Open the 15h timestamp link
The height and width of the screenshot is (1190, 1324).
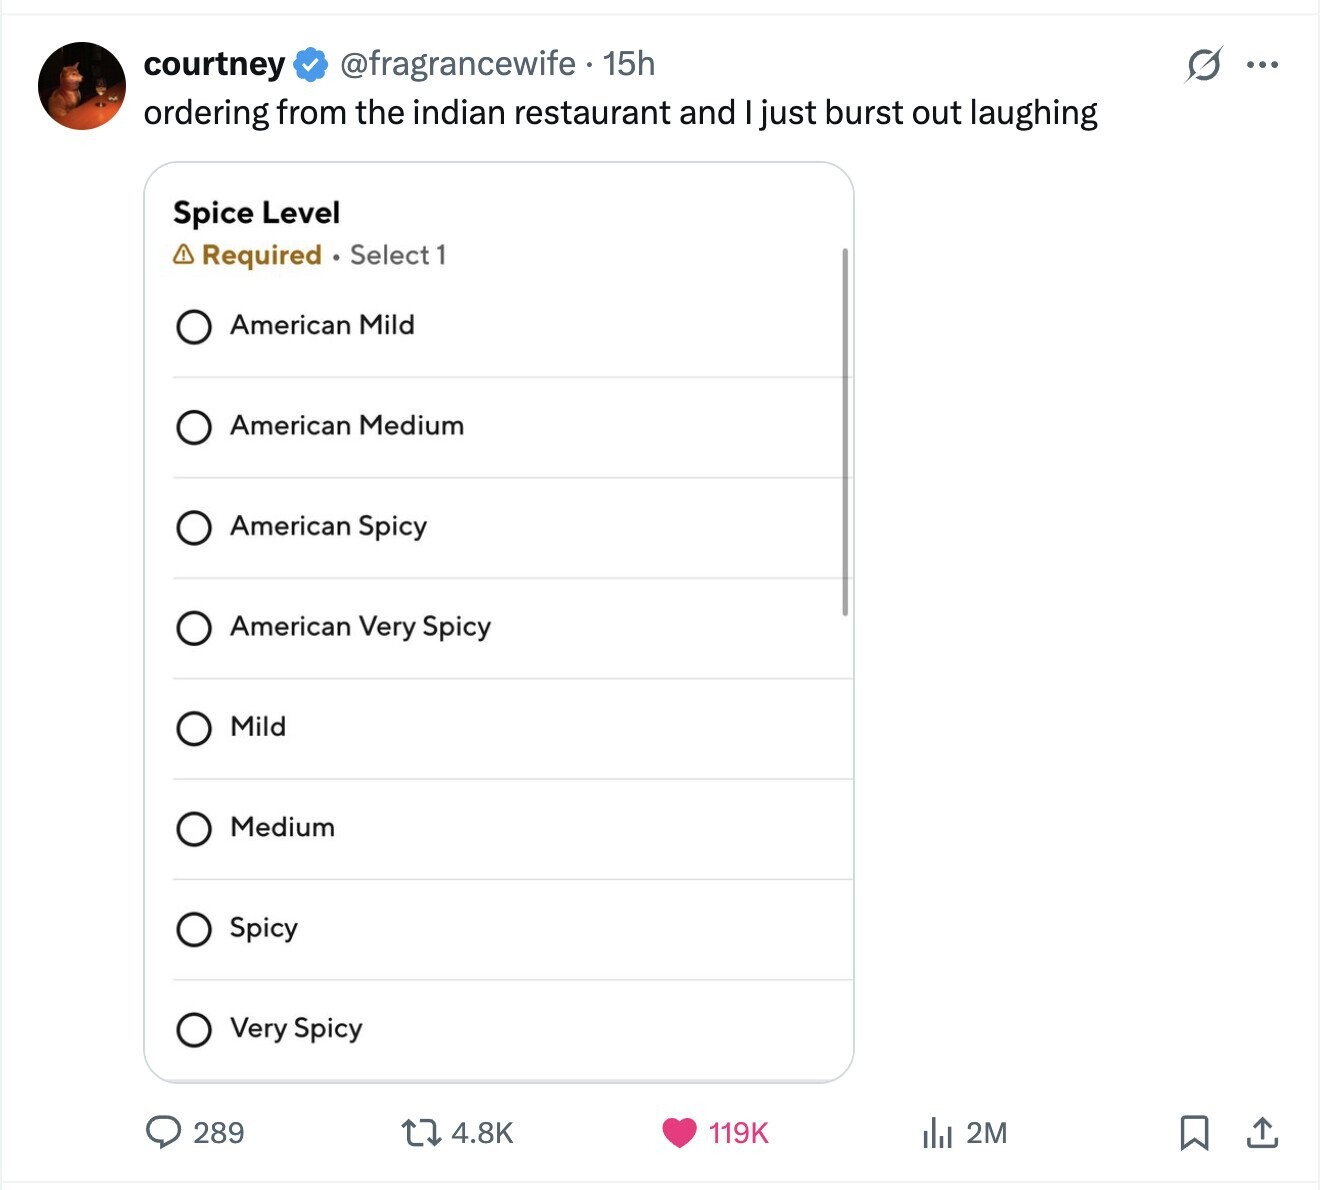point(629,64)
